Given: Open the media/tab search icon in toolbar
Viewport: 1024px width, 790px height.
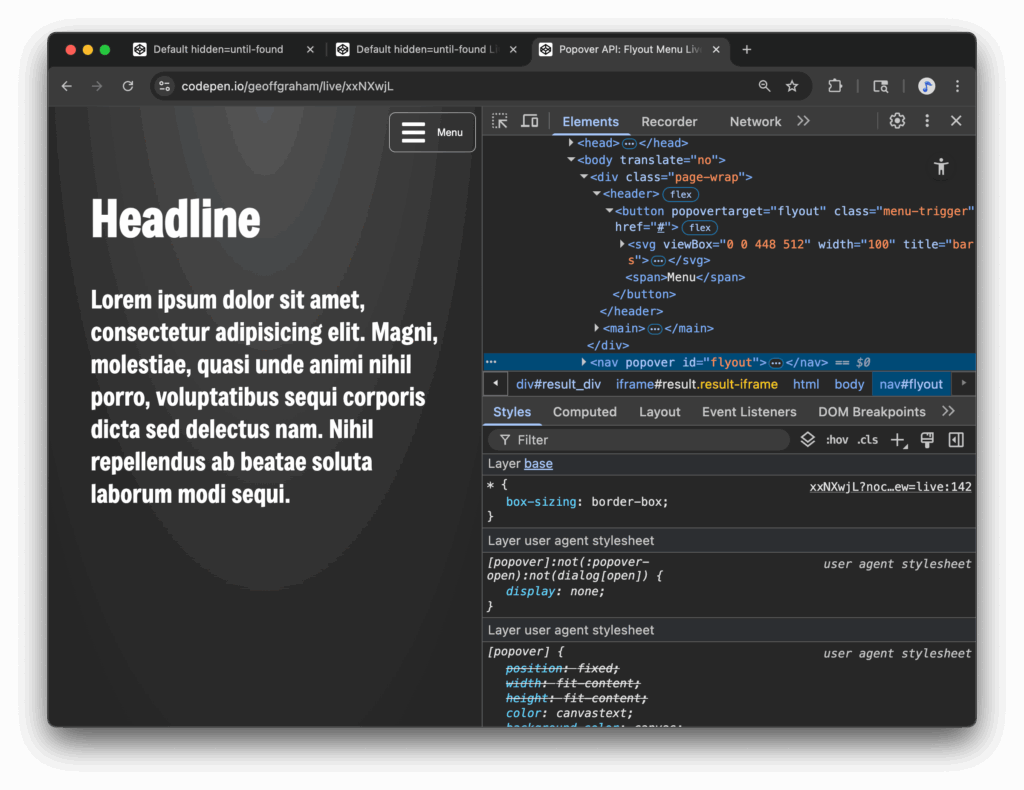Looking at the screenshot, I should coord(880,86).
